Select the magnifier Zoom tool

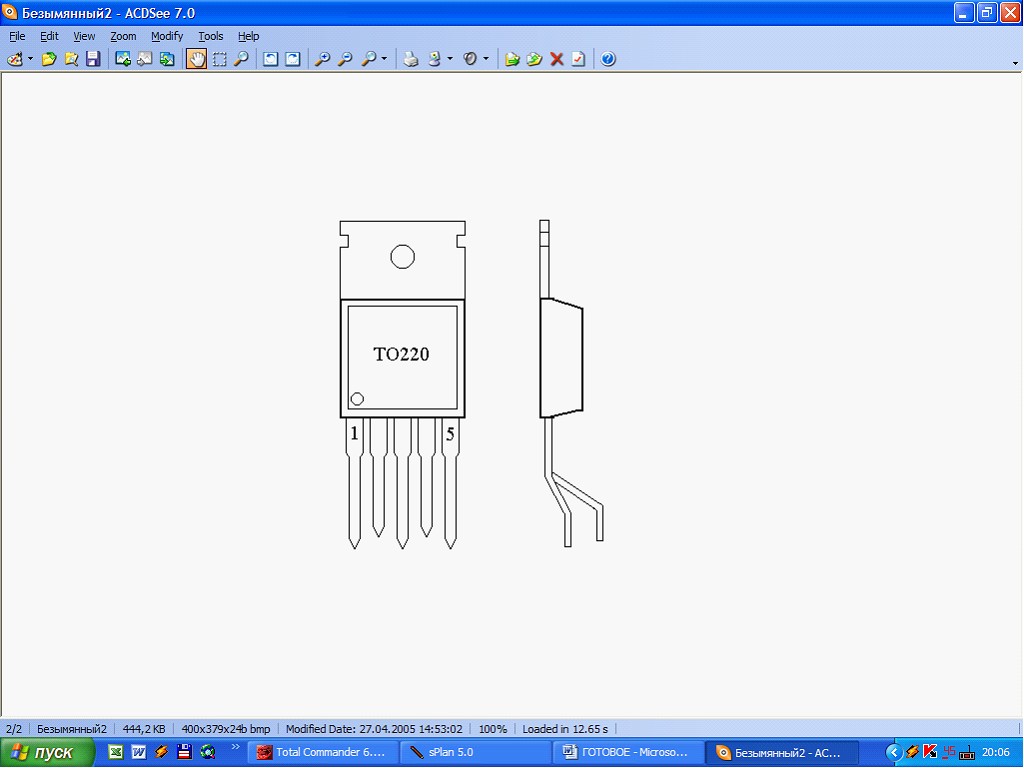click(x=242, y=59)
